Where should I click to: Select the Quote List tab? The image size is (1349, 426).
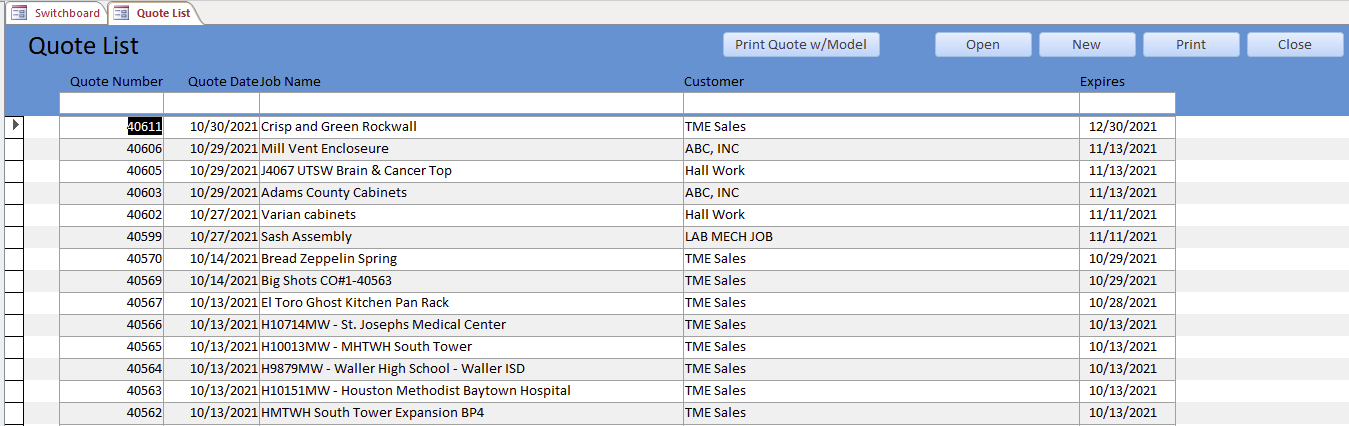(x=163, y=13)
